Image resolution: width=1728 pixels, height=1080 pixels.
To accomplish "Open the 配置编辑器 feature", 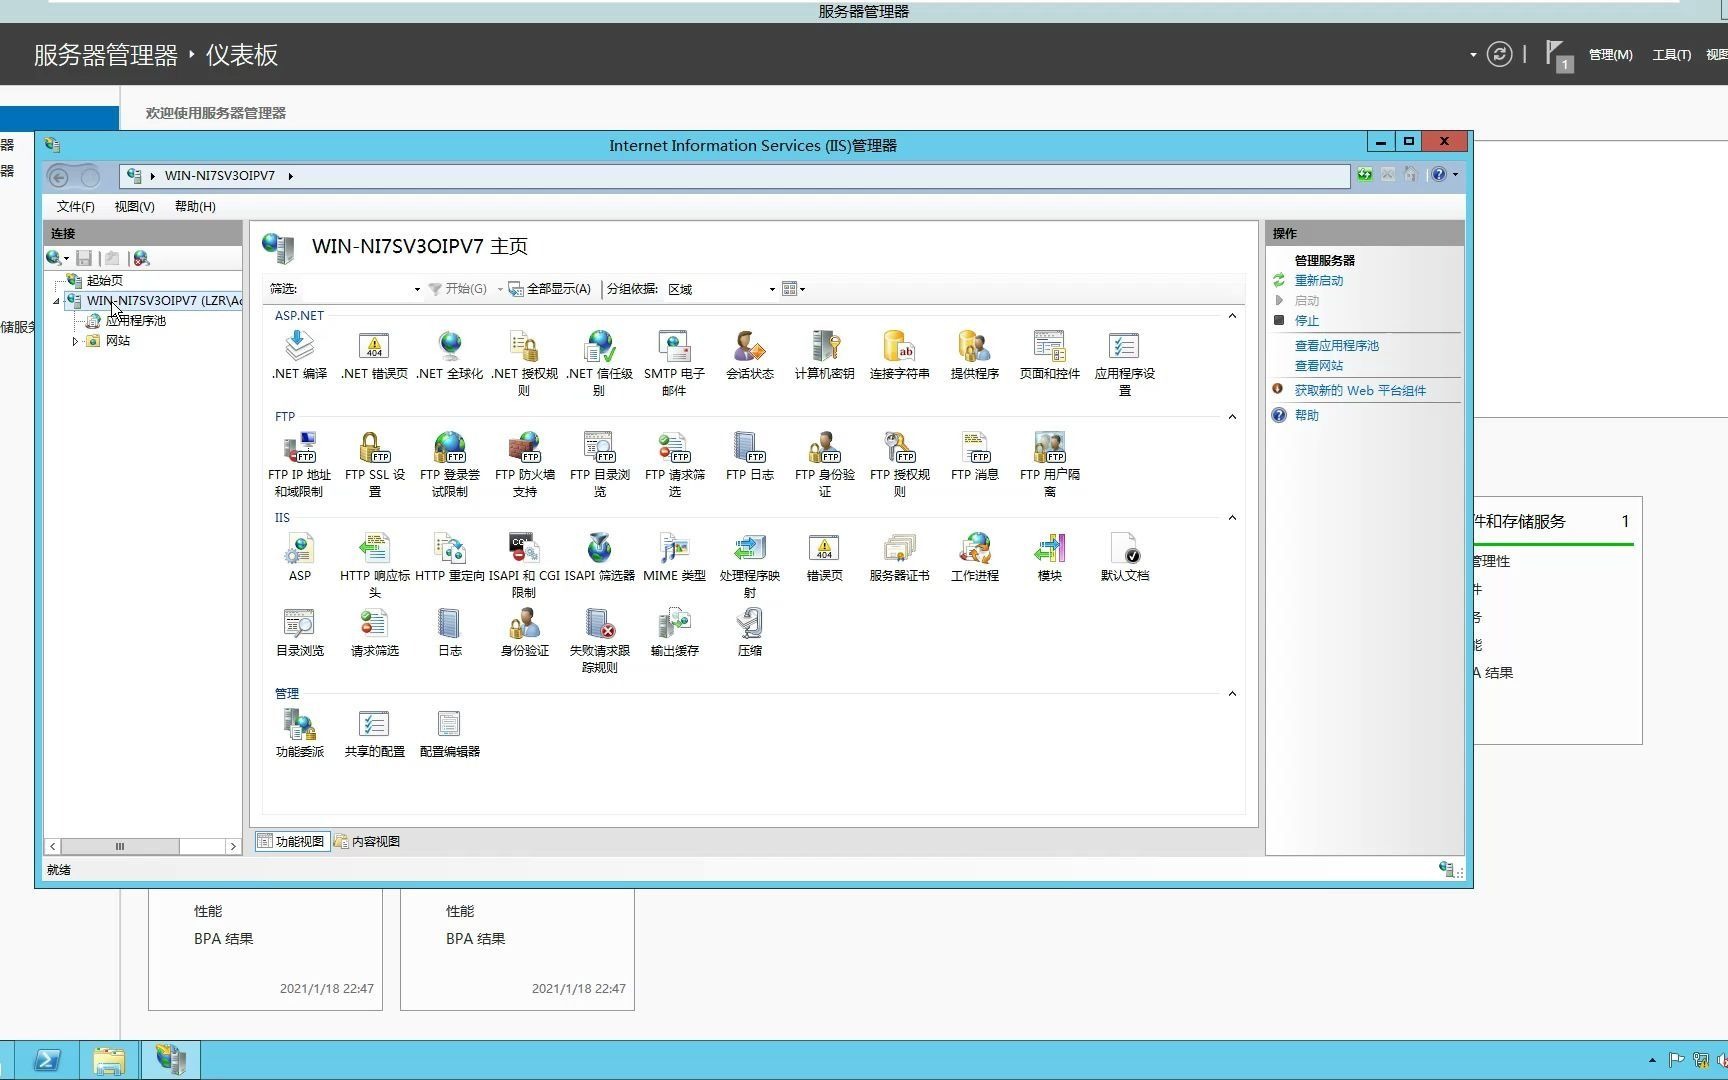I will click(449, 734).
